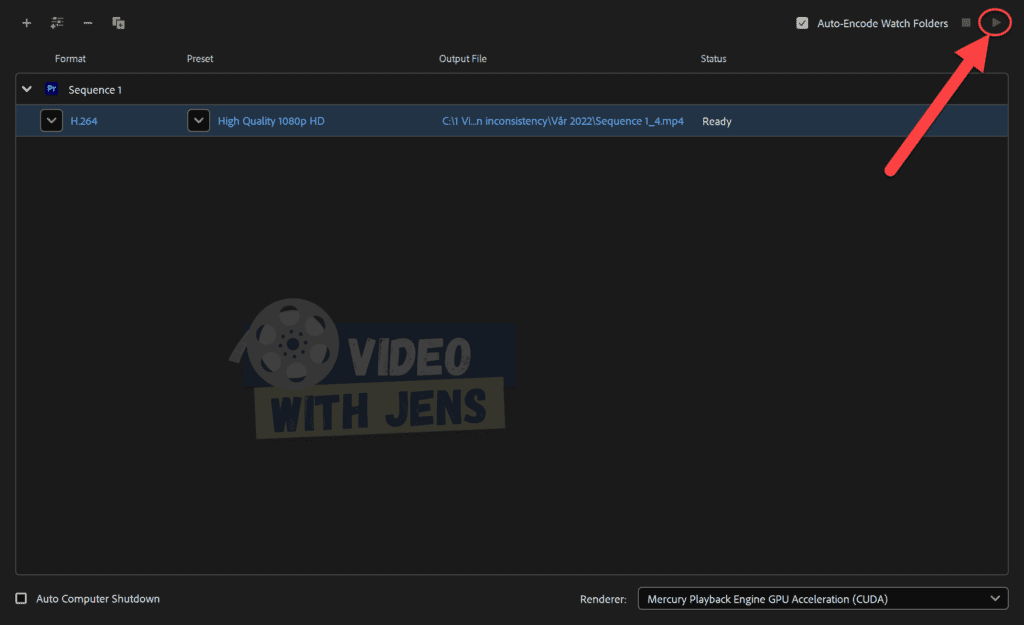This screenshot has height=625, width=1024.
Task: Click the Preset column header
Action: (x=200, y=58)
